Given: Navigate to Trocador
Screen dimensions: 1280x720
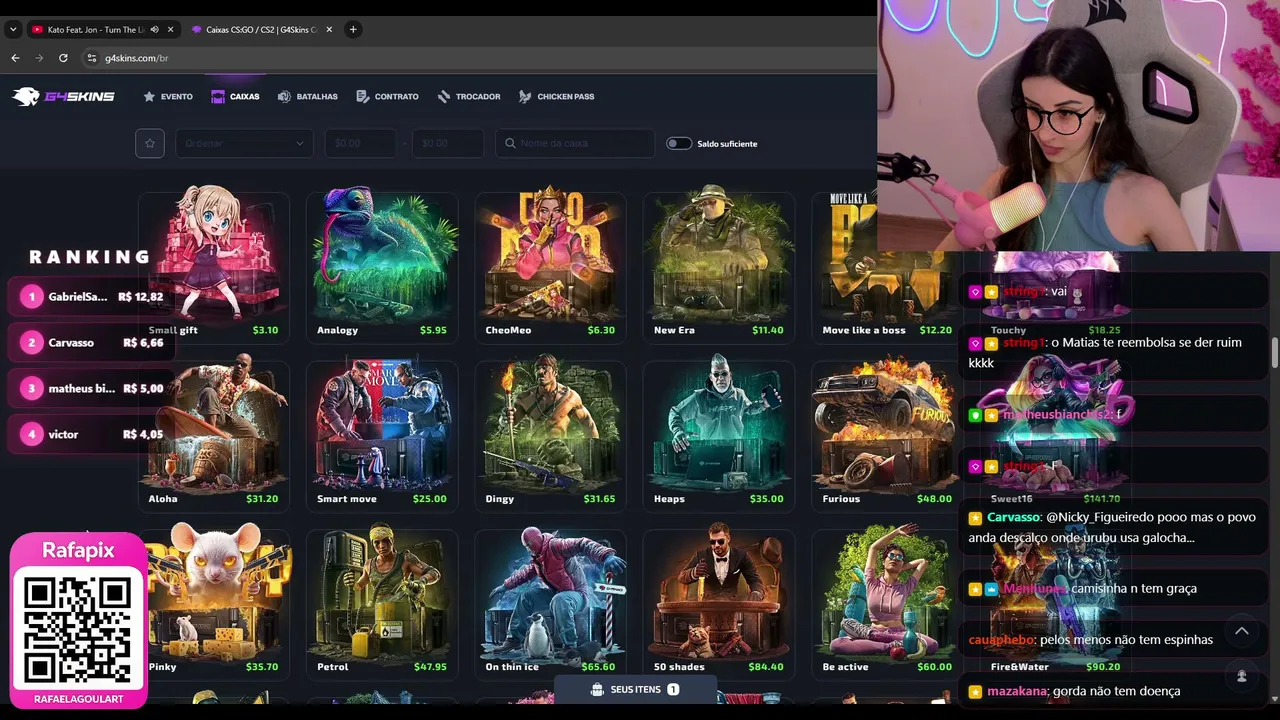Looking at the screenshot, I should (469, 97).
